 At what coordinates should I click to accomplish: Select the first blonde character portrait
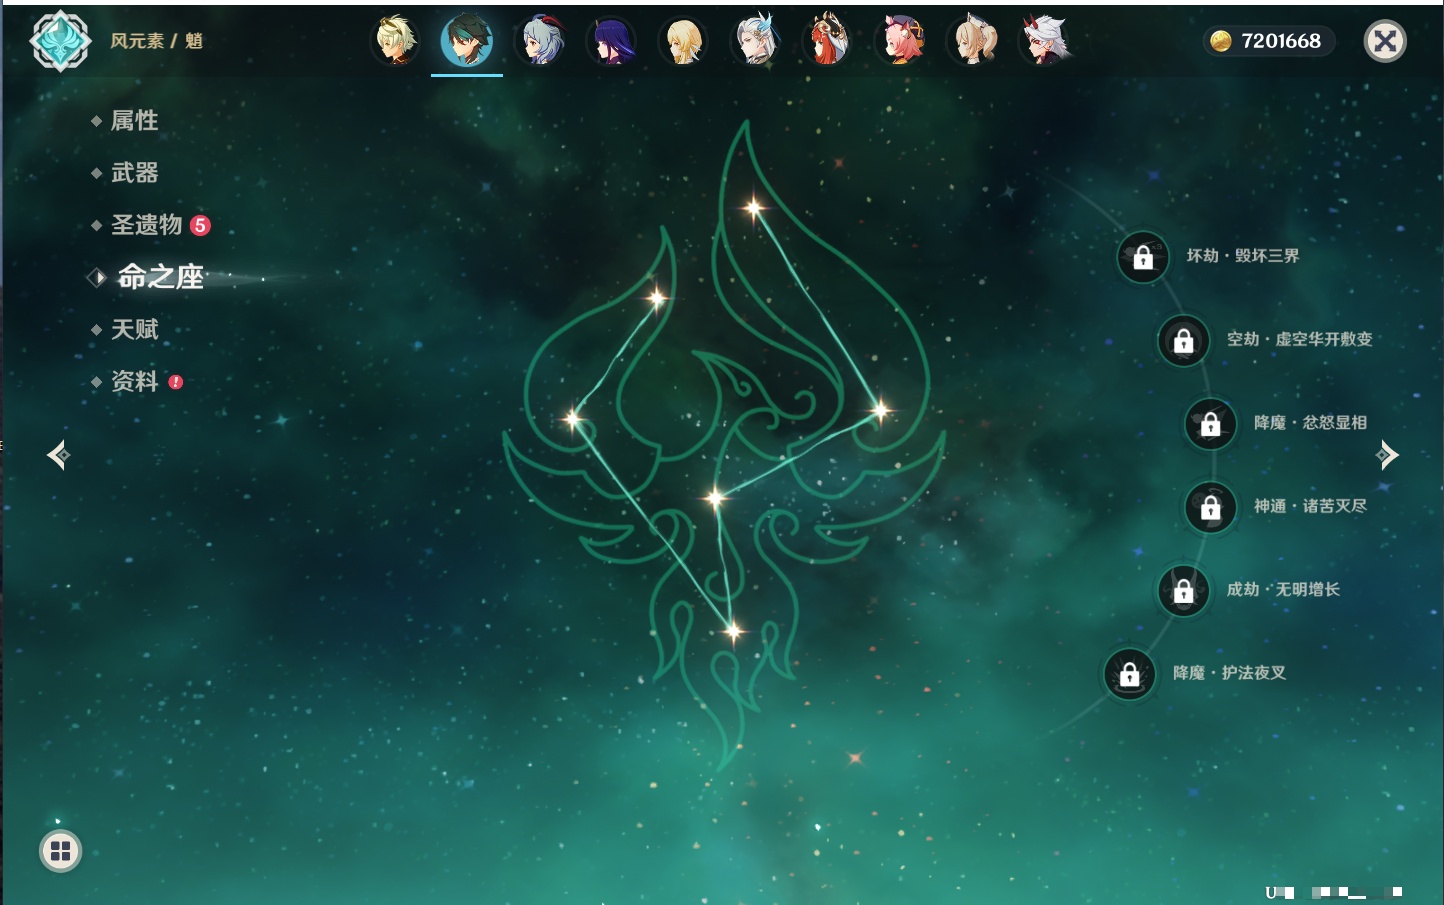point(395,41)
